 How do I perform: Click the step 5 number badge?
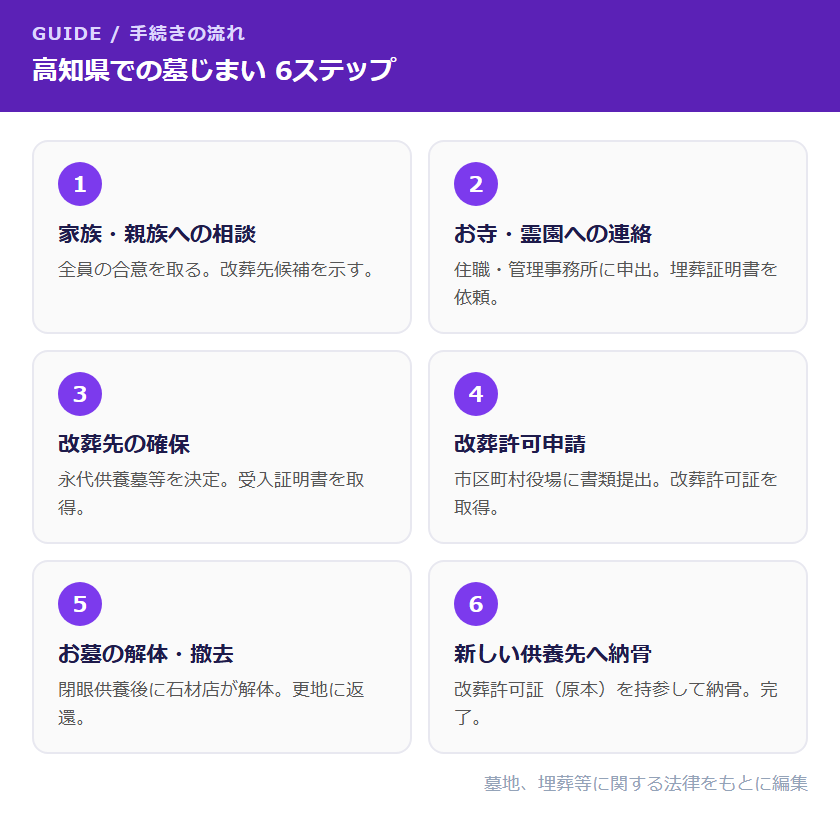pos(80,604)
